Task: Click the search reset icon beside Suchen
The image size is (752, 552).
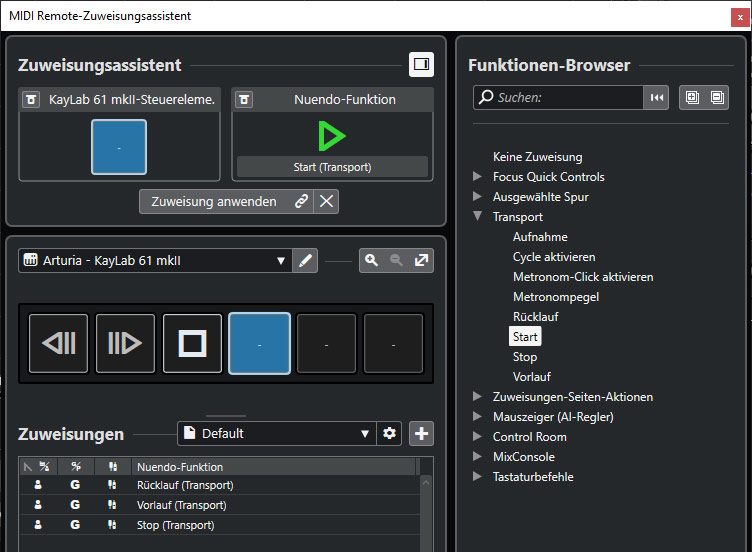Action: pos(657,97)
